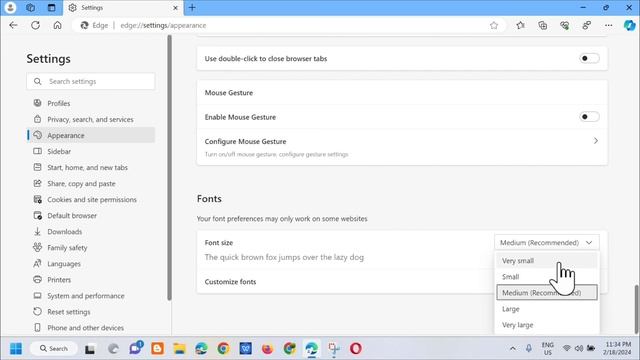Open Collections icon in toolbar
Image resolution: width=640 pixels, height=360 pixels.
[542, 25]
